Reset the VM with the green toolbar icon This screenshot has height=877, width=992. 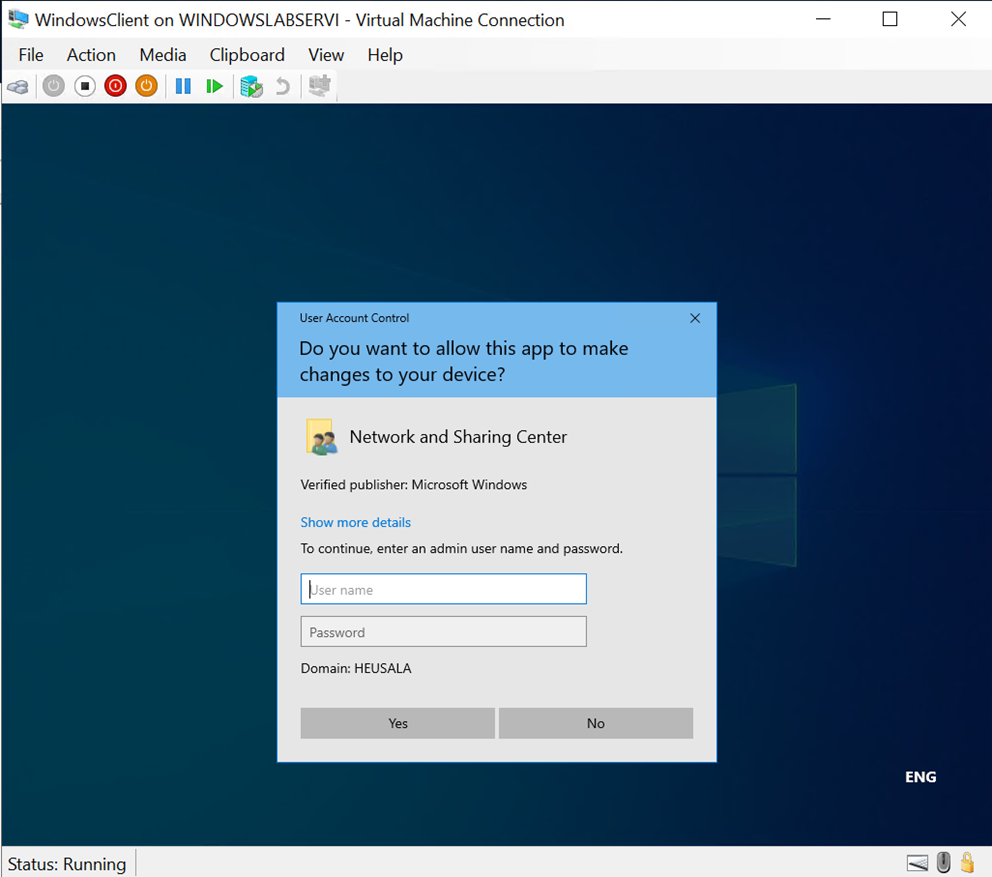215,86
